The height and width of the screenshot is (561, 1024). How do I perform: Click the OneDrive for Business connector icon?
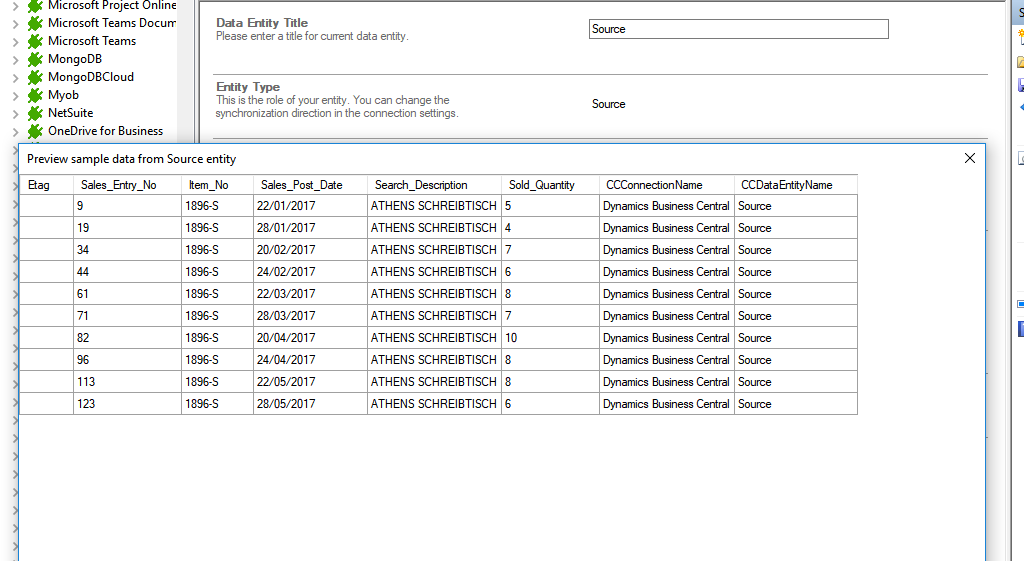click(35, 131)
